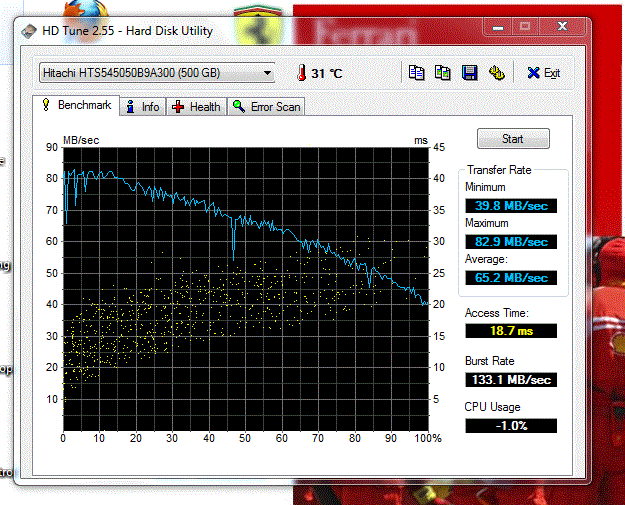This screenshot has height=505, width=625.
Task: Select the Burst Rate 133.1 MB/sec value
Action: 511,379
